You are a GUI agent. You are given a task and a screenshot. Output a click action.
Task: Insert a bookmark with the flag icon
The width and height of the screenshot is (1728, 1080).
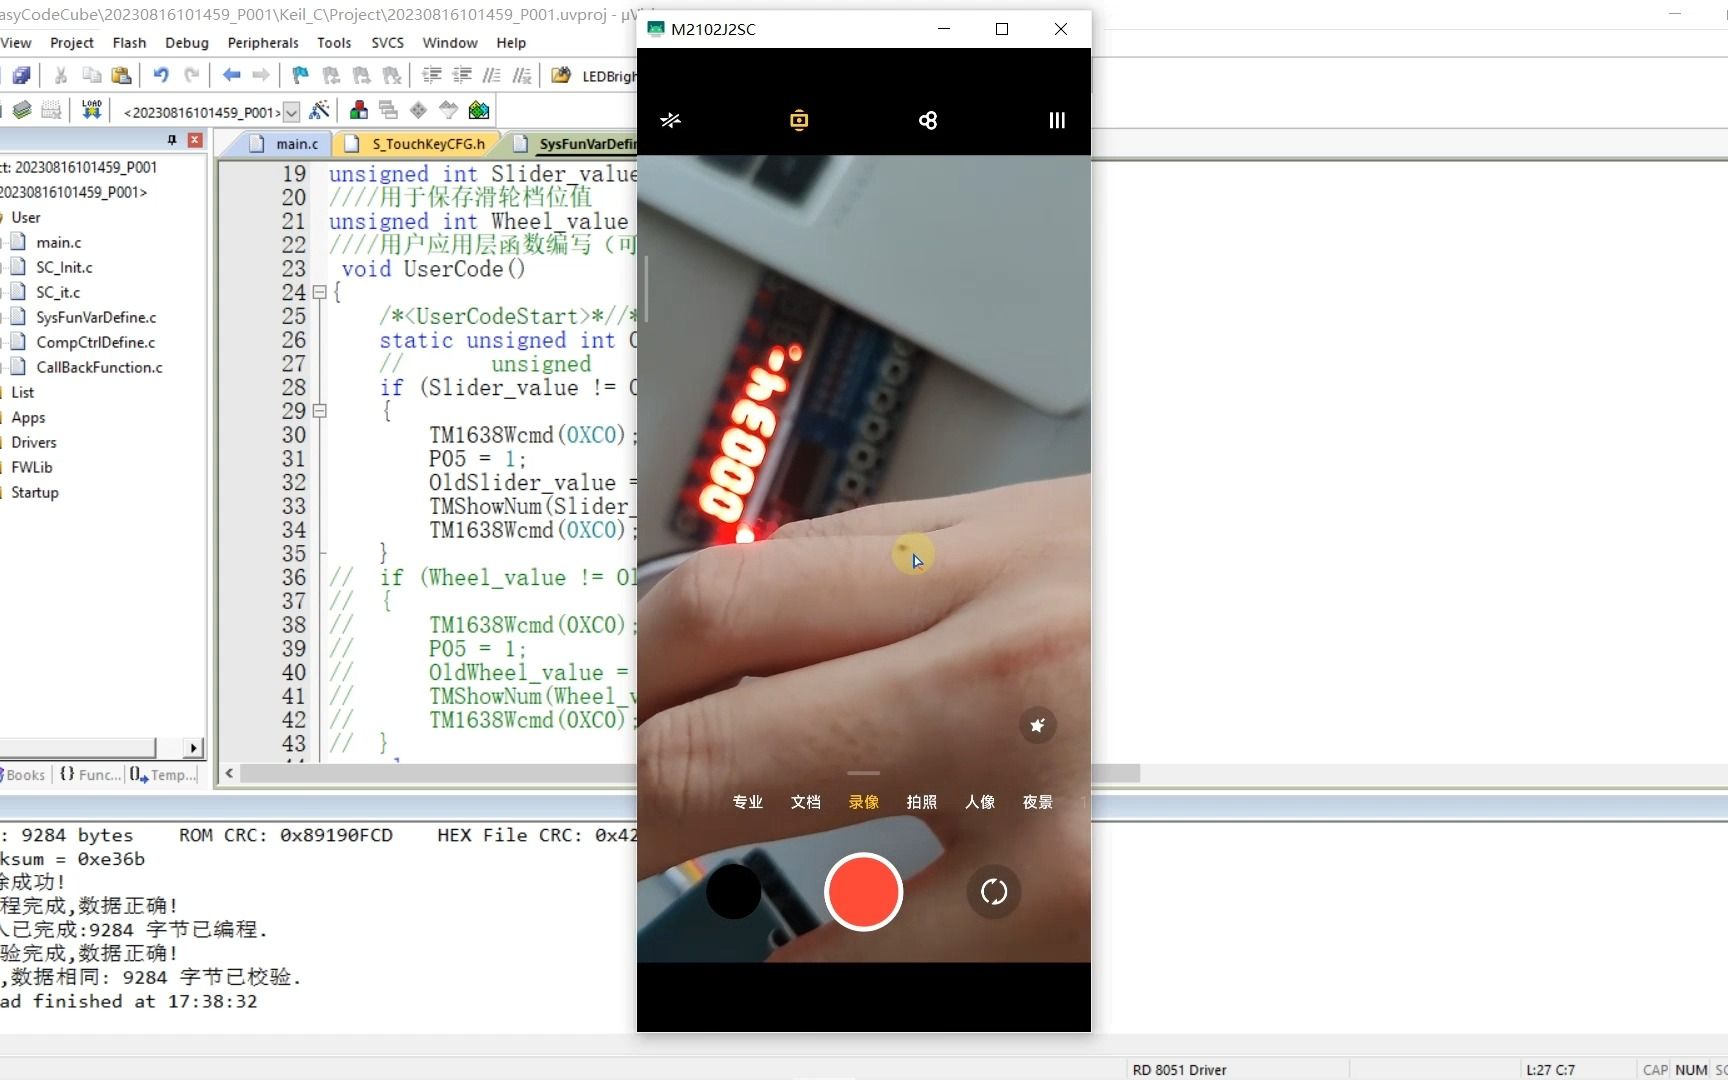(300, 75)
